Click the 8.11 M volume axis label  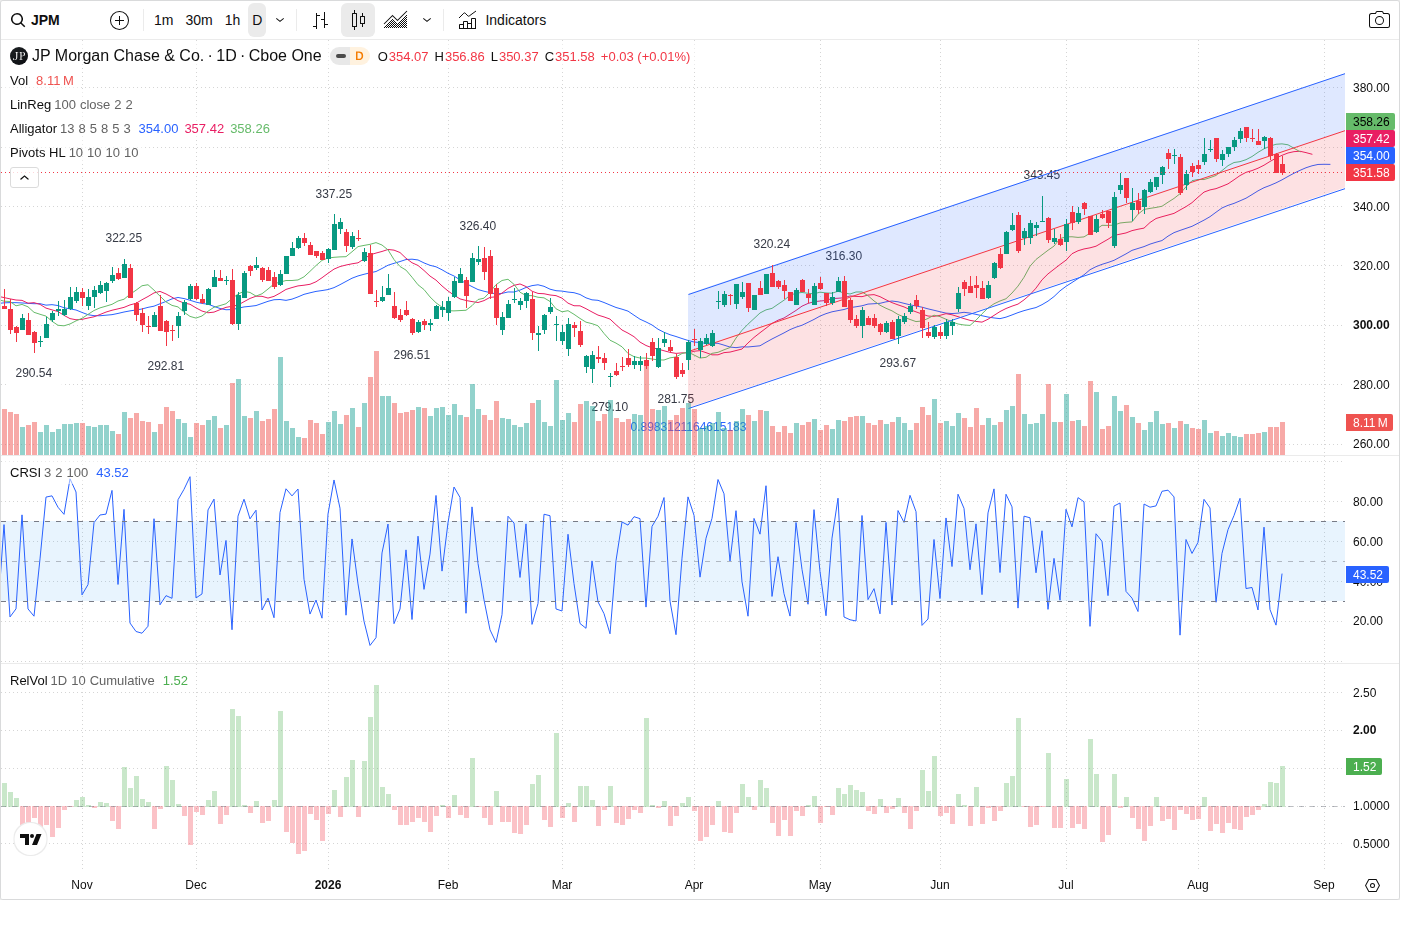point(1371,423)
